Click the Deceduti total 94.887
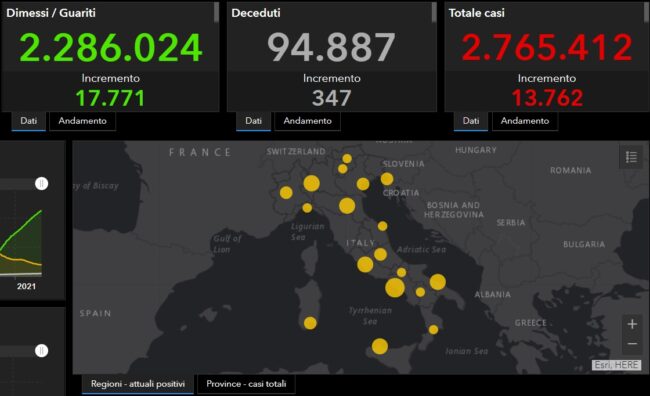Viewport: 650px width, 396px height. pyautogui.click(x=331, y=48)
